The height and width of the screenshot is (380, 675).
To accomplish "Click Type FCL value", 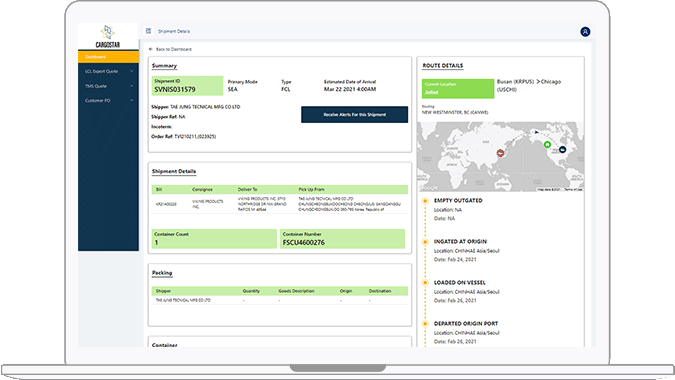I will click(285, 90).
